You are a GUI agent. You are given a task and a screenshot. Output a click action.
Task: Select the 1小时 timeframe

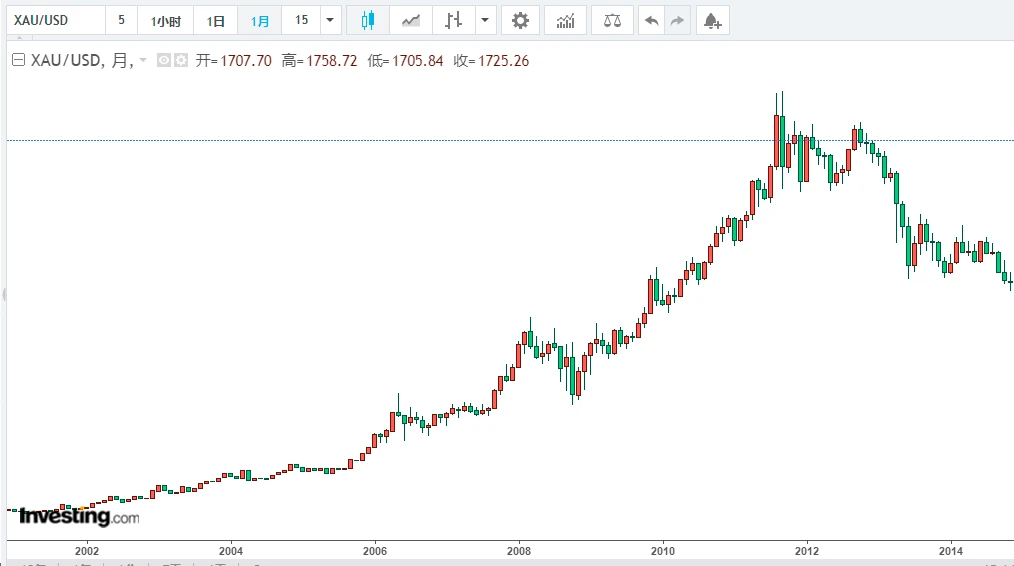tap(165, 20)
